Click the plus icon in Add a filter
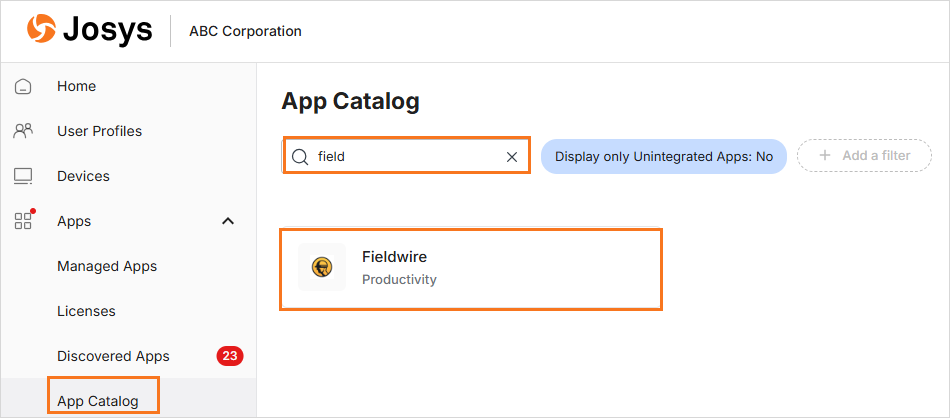 click(825, 156)
